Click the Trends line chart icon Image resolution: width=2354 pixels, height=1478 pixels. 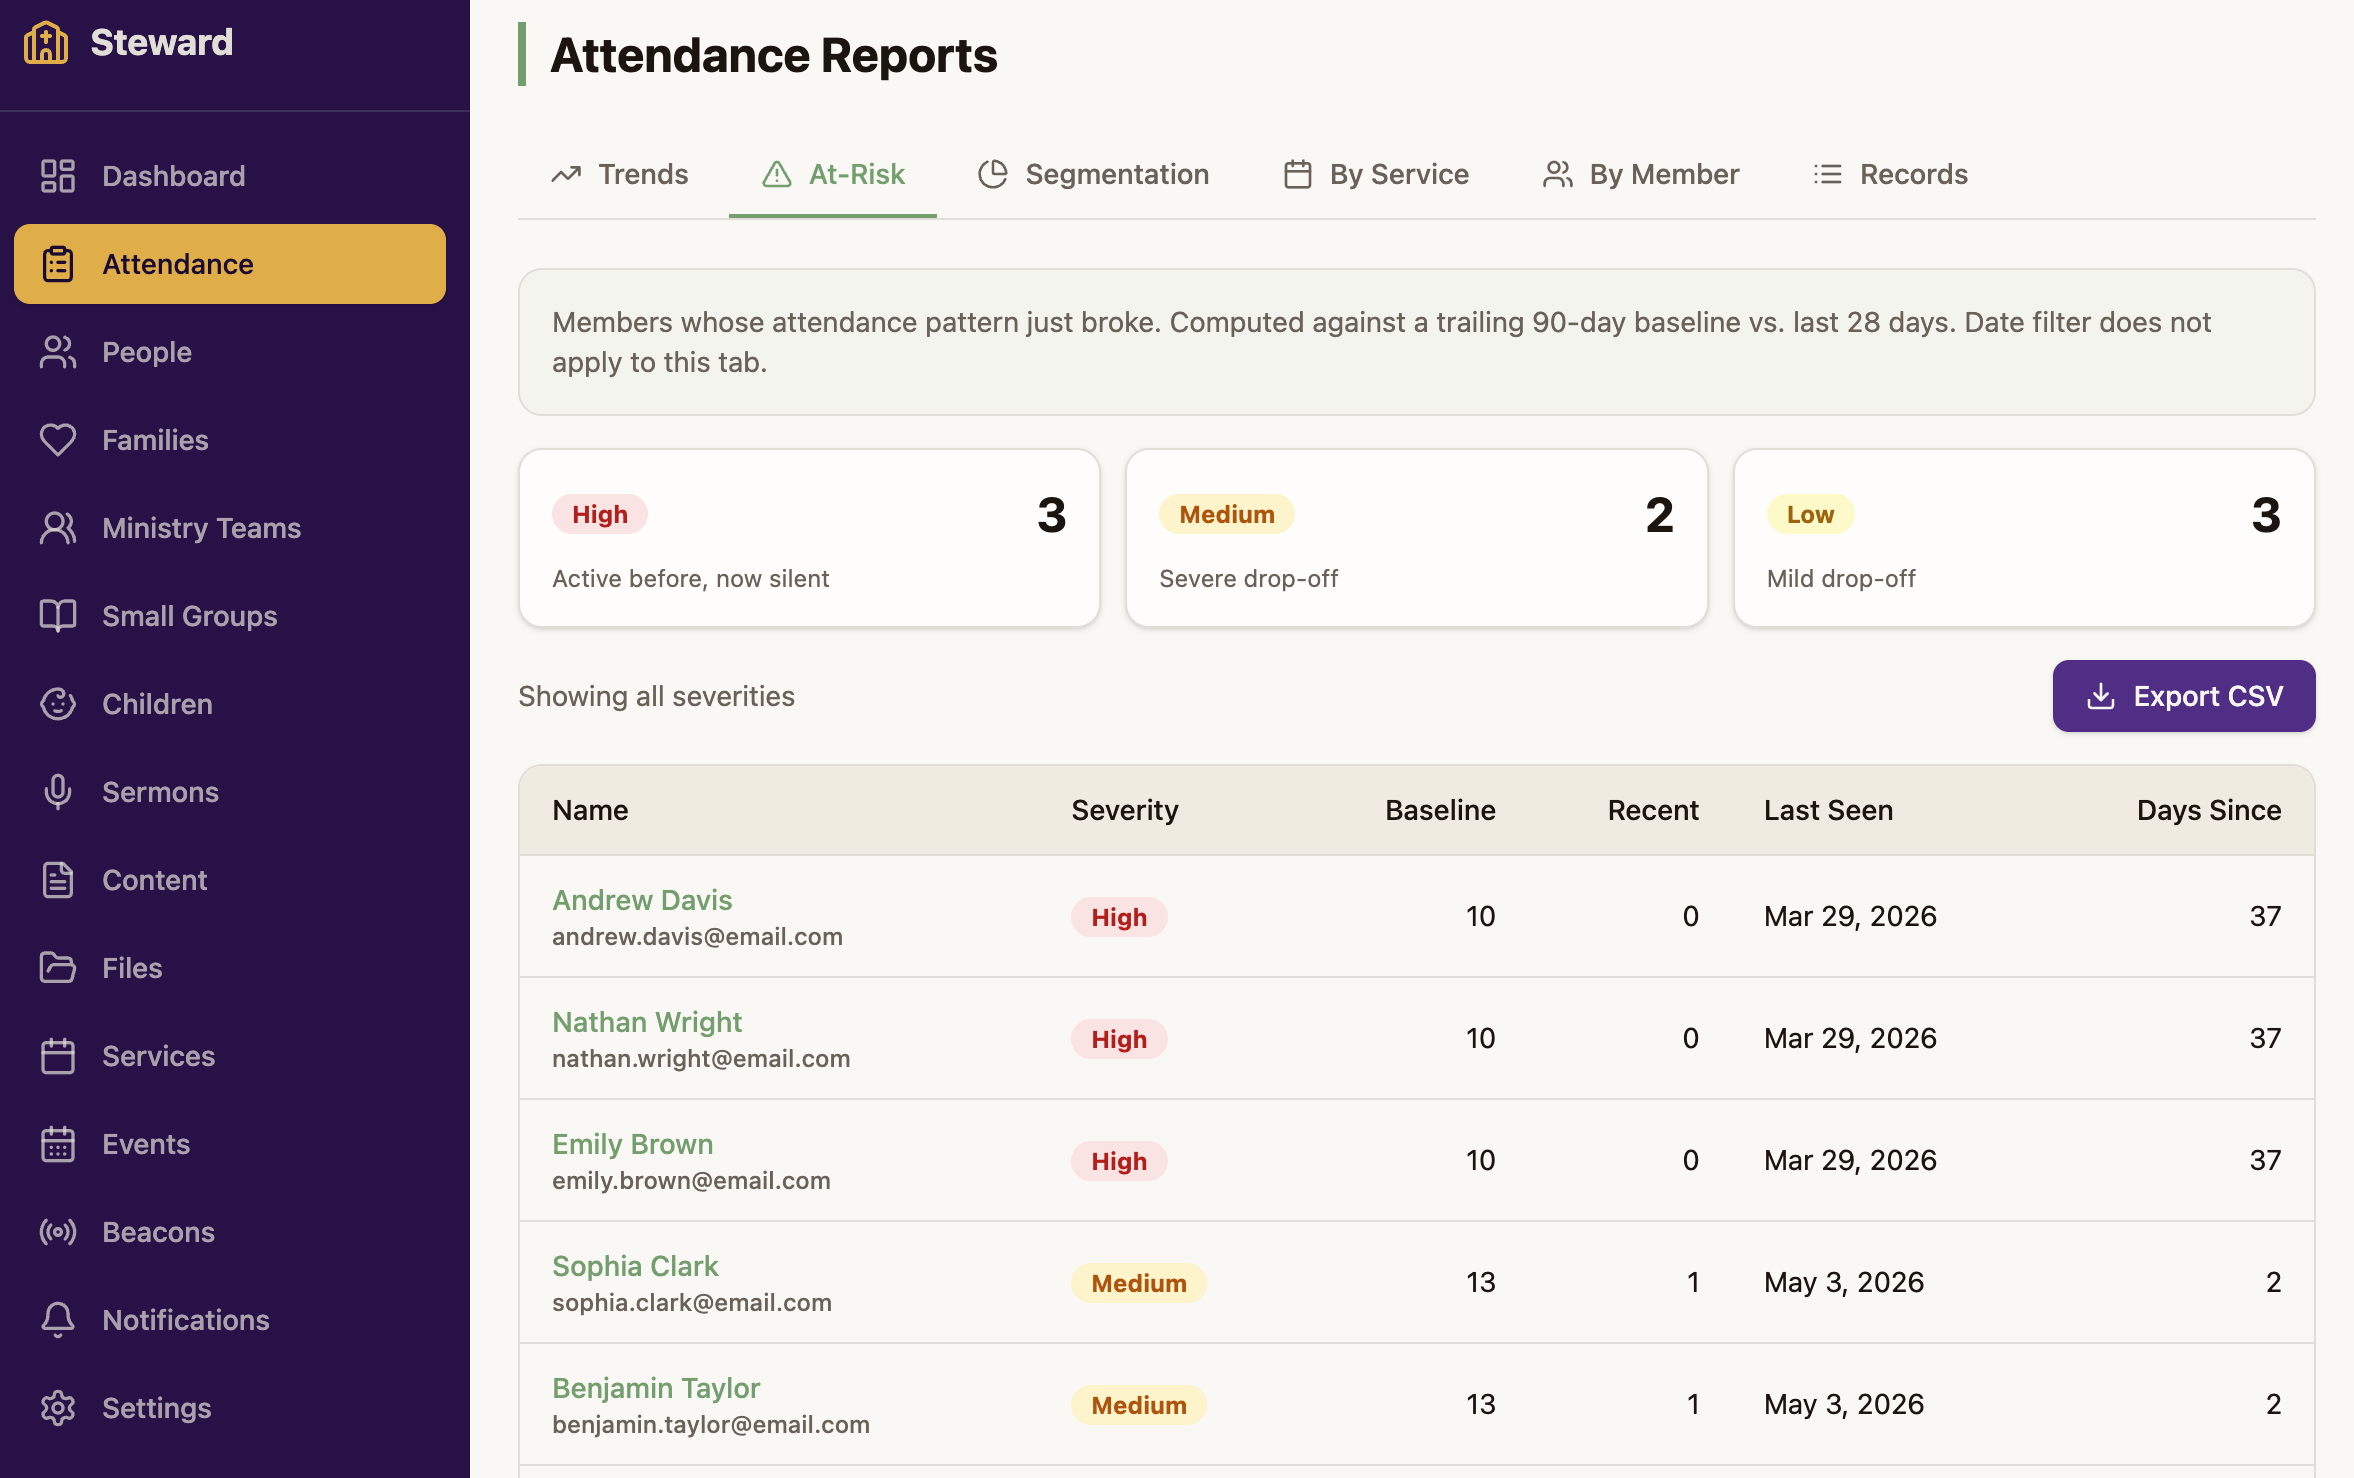[566, 174]
